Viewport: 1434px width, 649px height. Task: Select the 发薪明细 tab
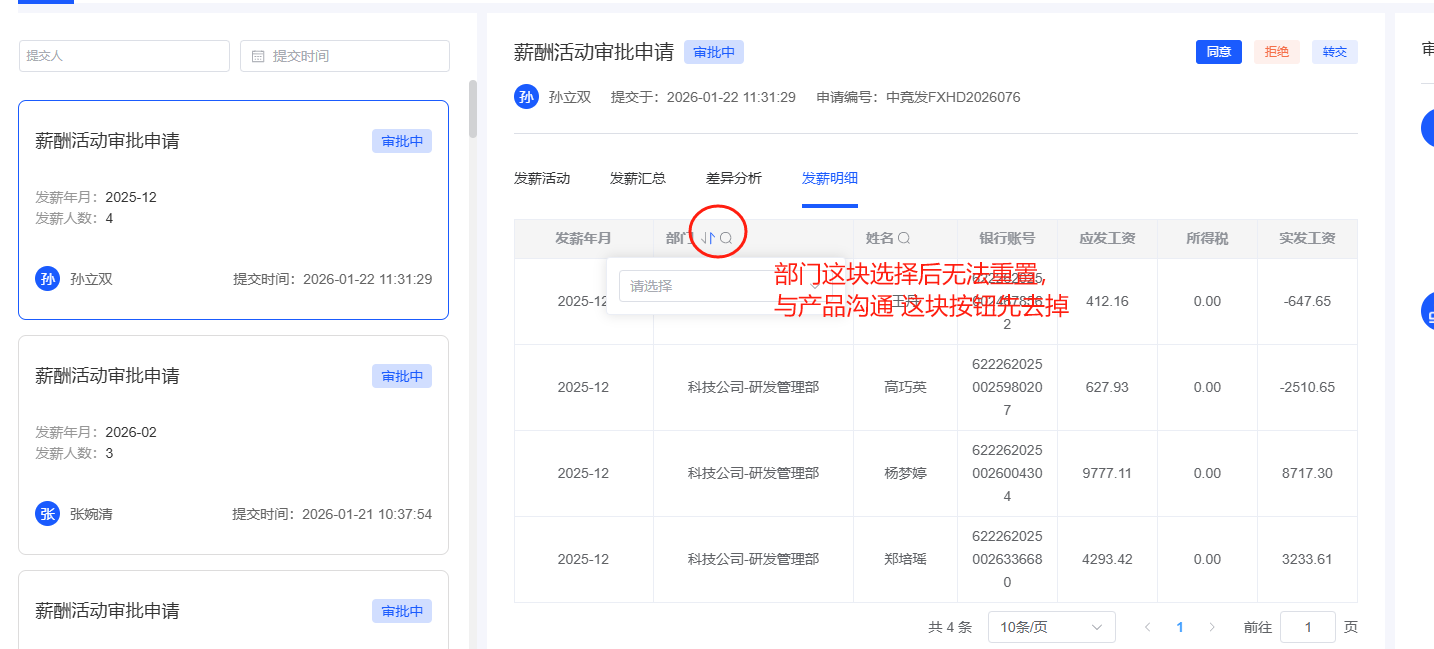[x=830, y=178]
